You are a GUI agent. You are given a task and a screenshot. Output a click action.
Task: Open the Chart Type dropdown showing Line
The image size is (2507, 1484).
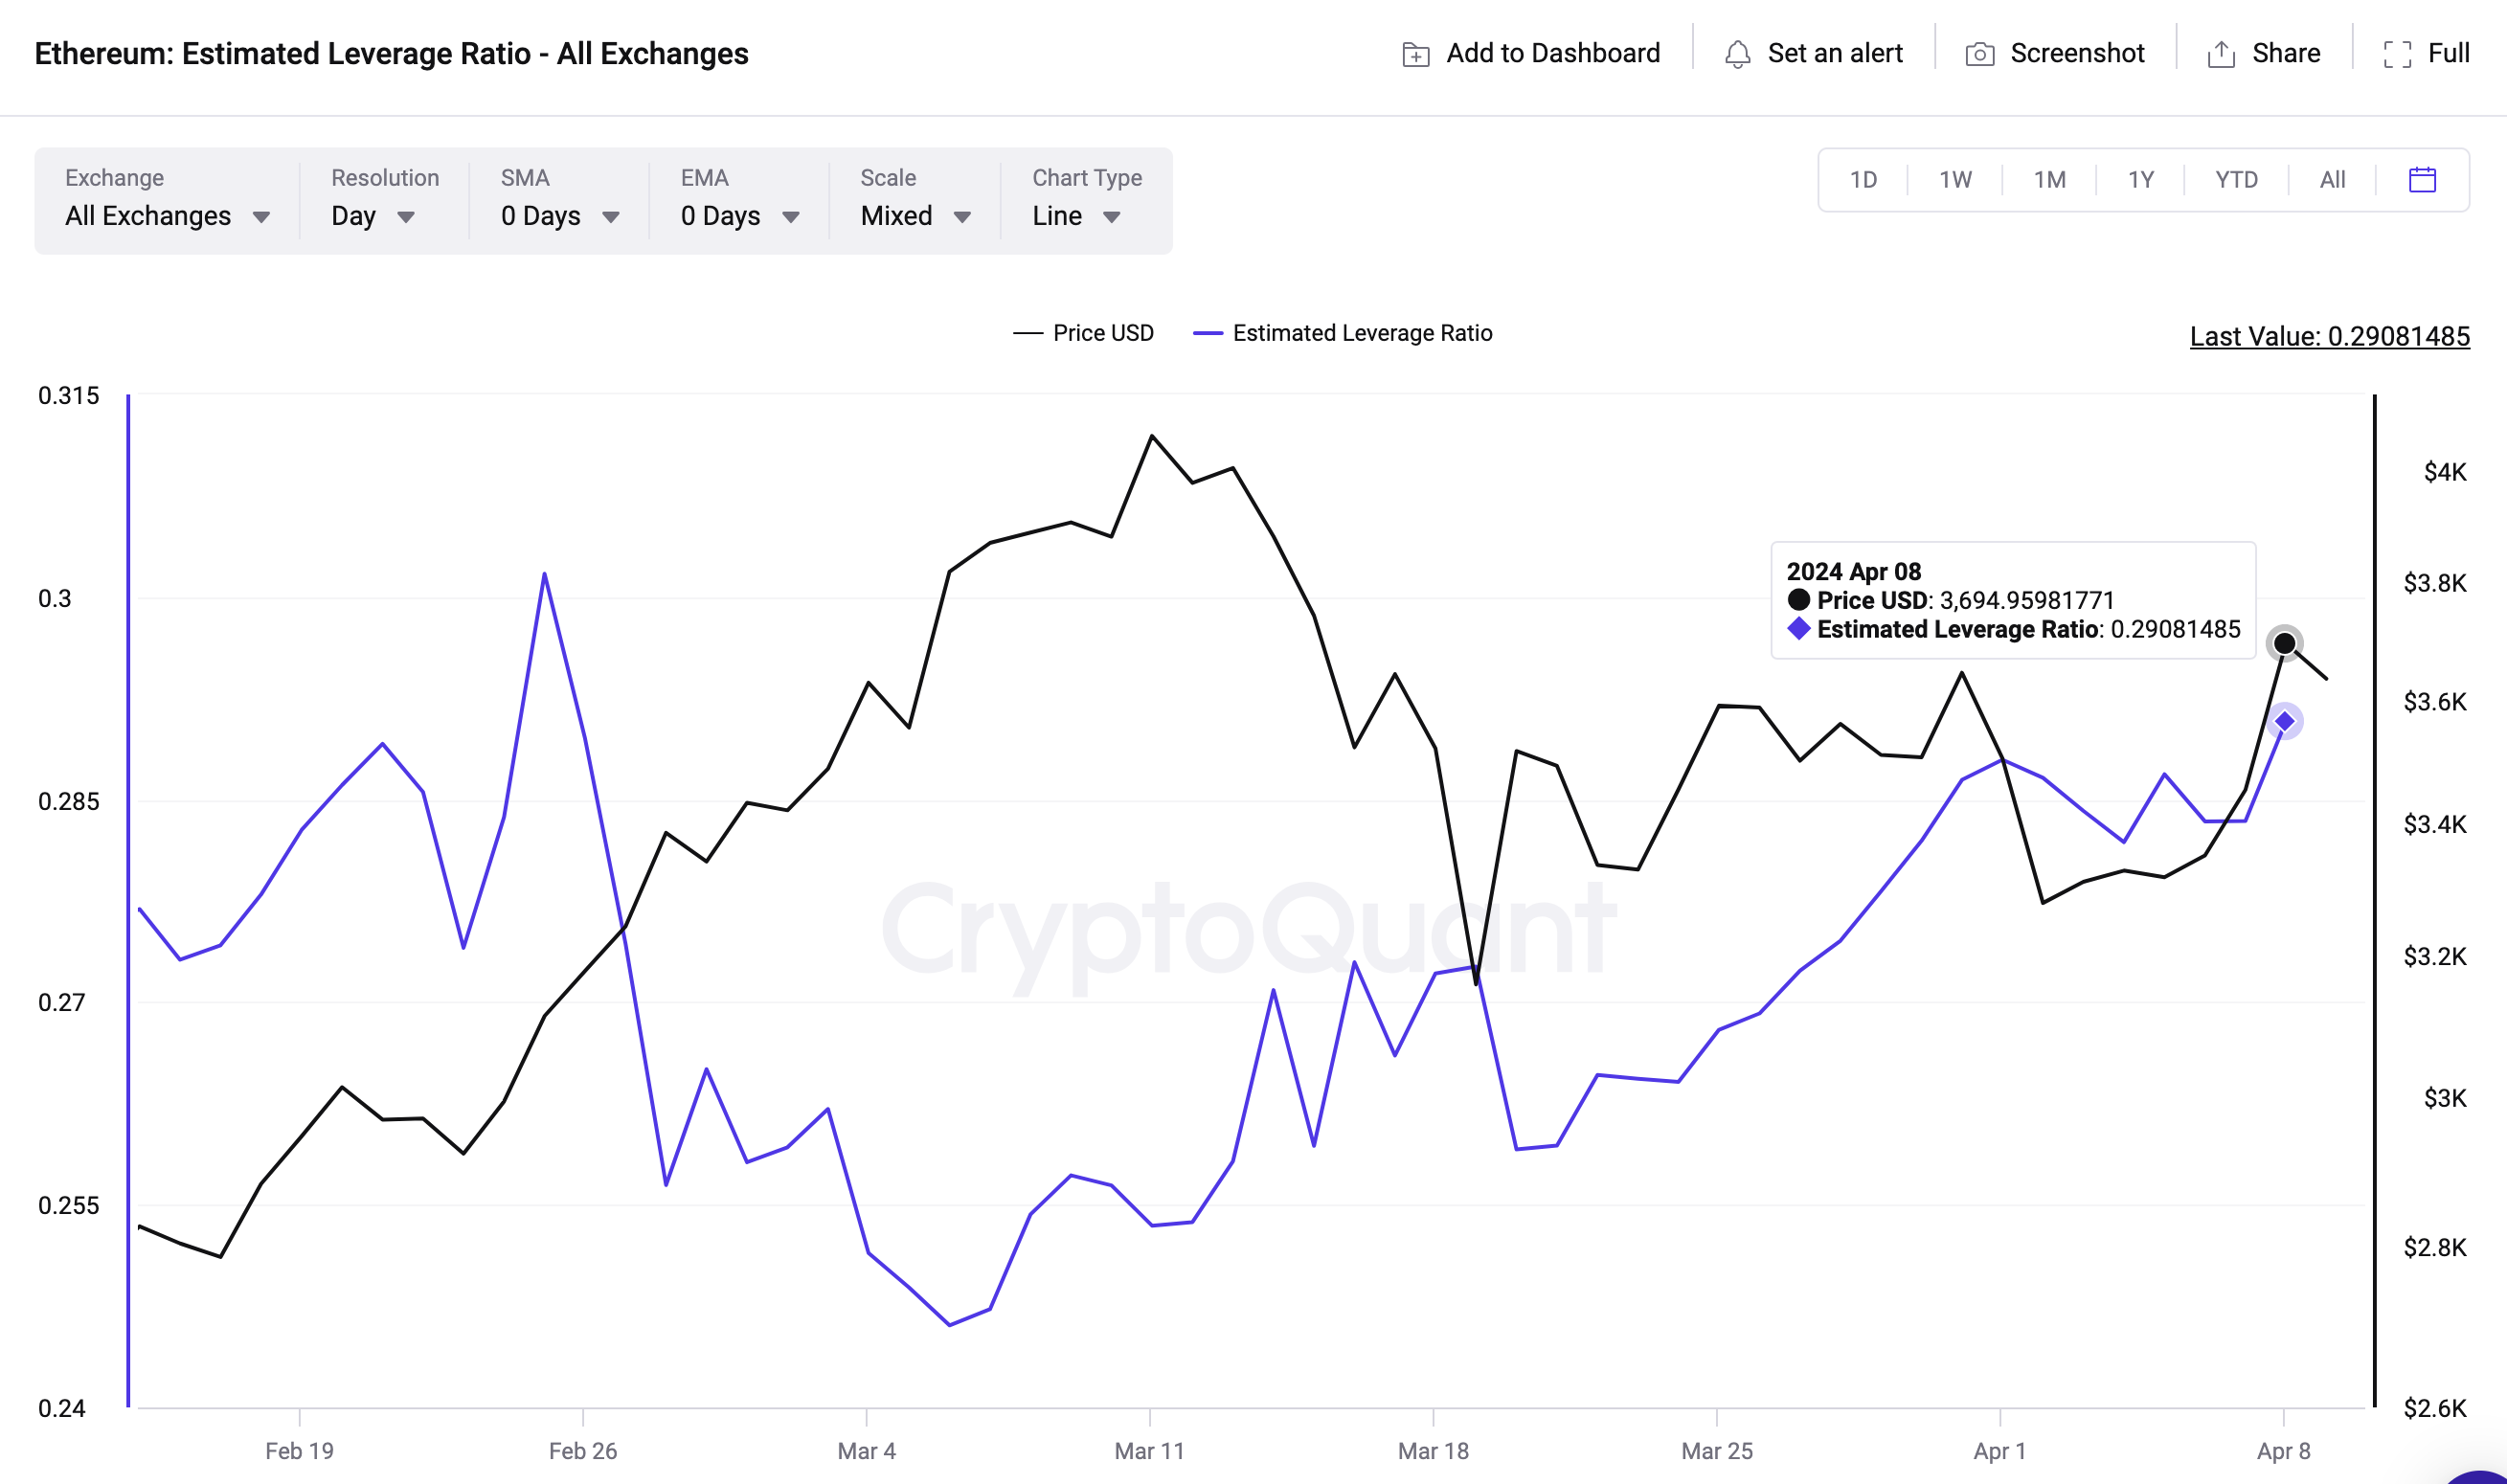tap(1077, 215)
